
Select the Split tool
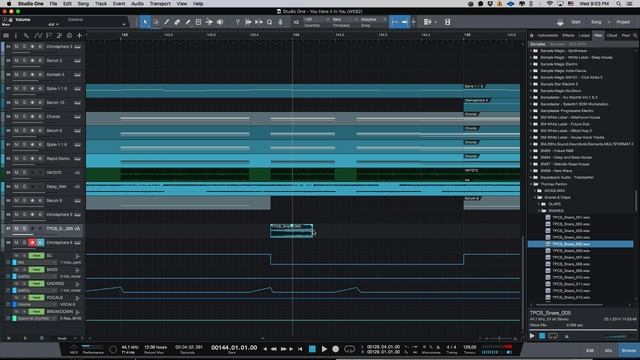coord(167,22)
